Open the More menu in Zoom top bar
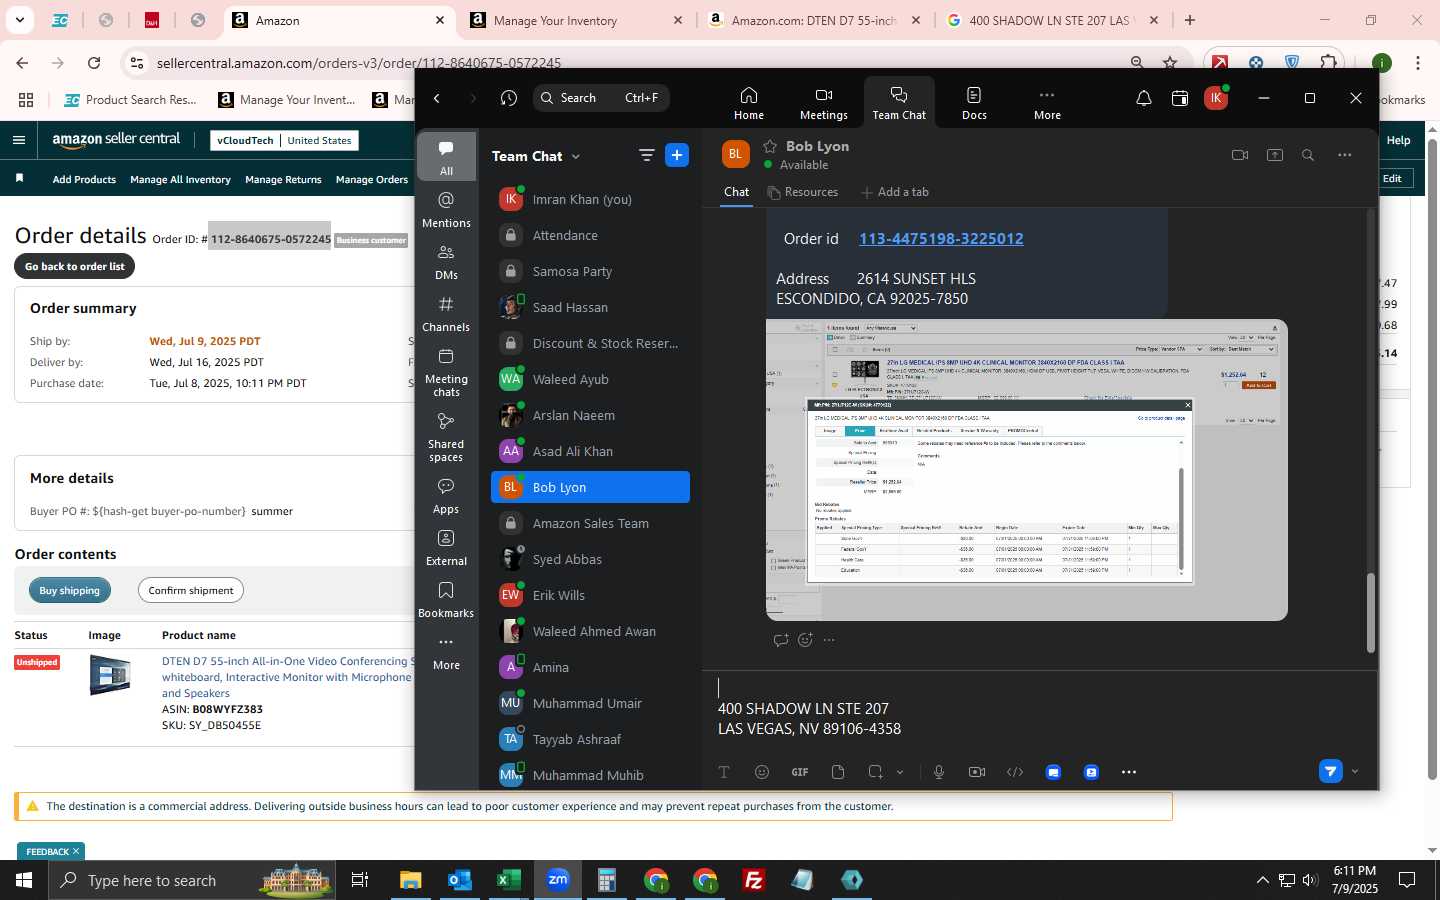The width and height of the screenshot is (1440, 900). (1047, 103)
